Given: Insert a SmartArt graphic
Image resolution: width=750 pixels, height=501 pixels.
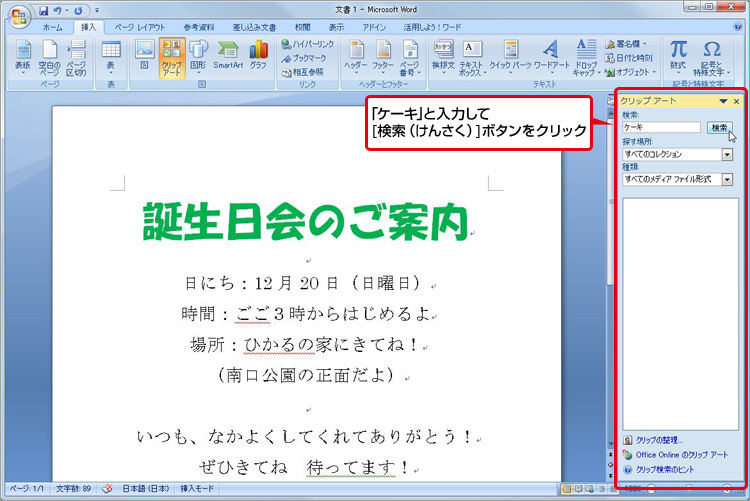Looking at the screenshot, I should pos(228,55).
